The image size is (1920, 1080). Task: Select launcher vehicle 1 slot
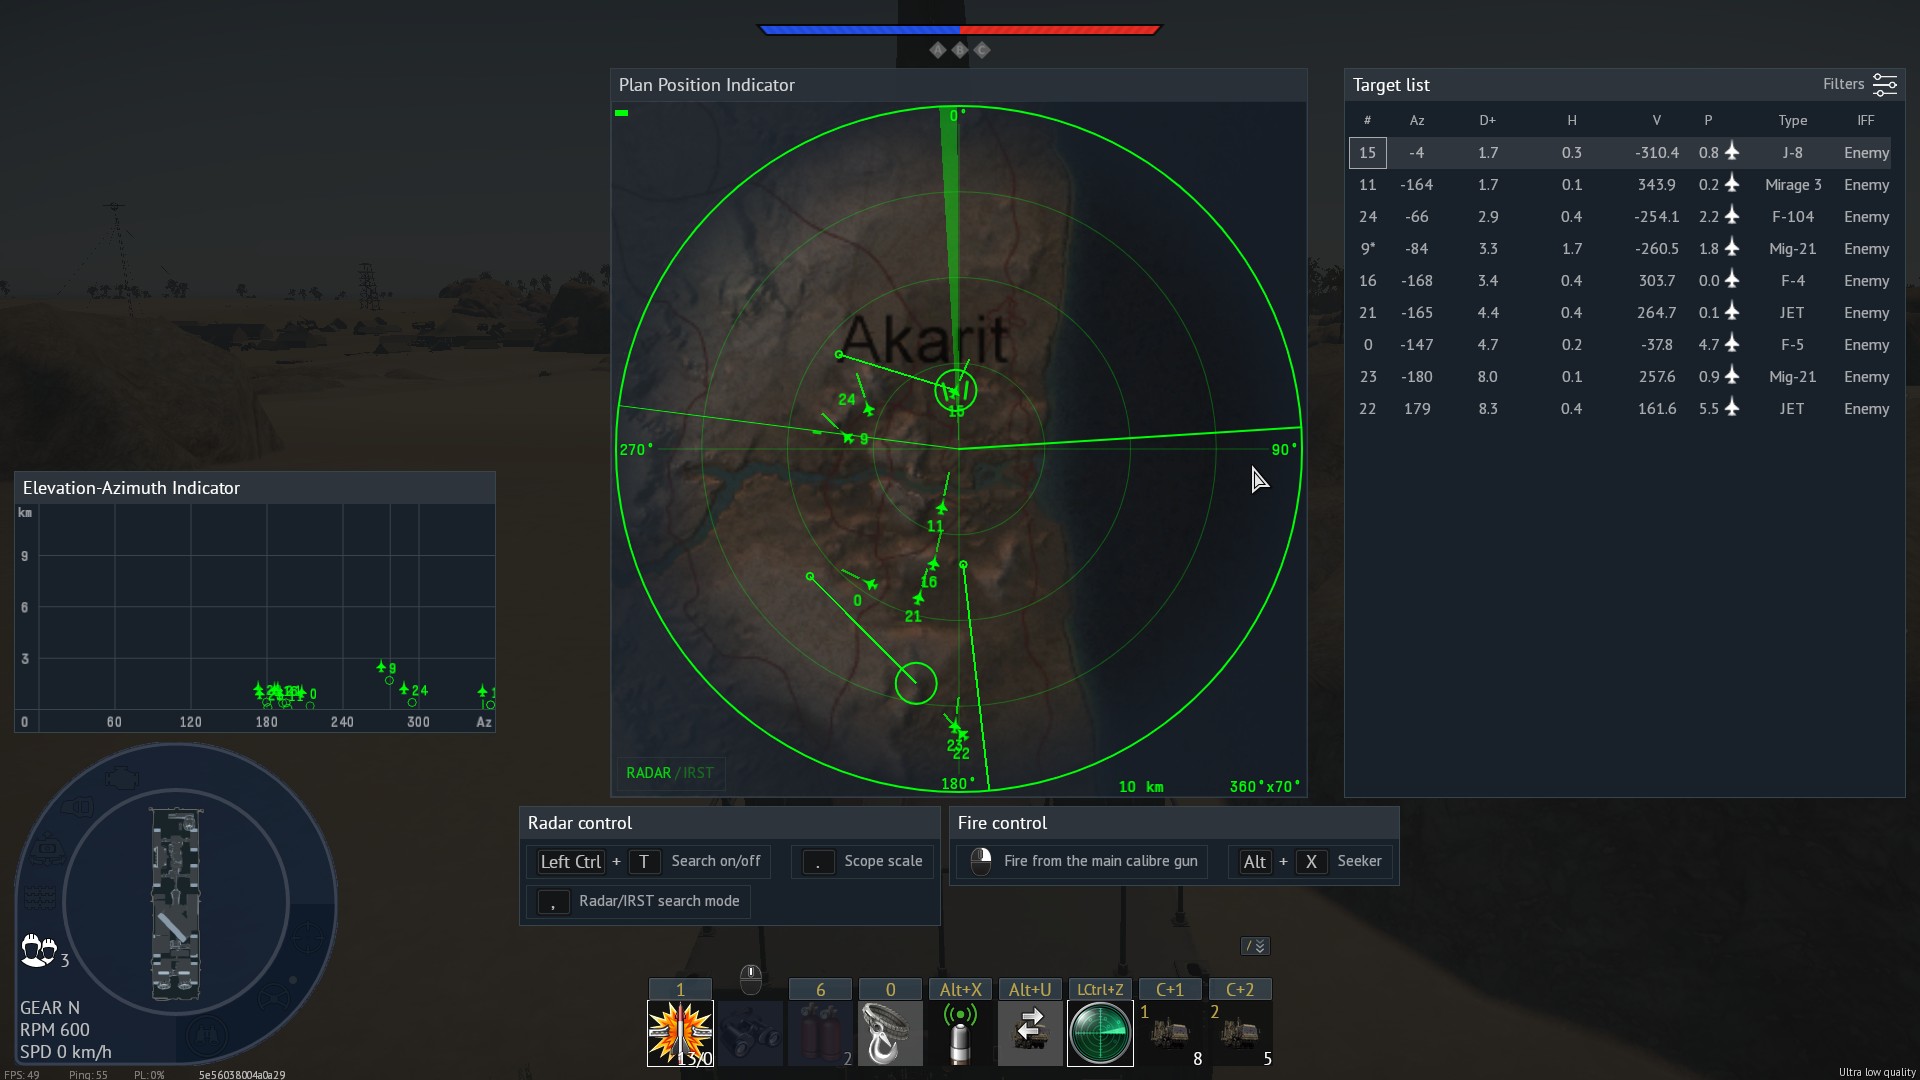click(1170, 1033)
